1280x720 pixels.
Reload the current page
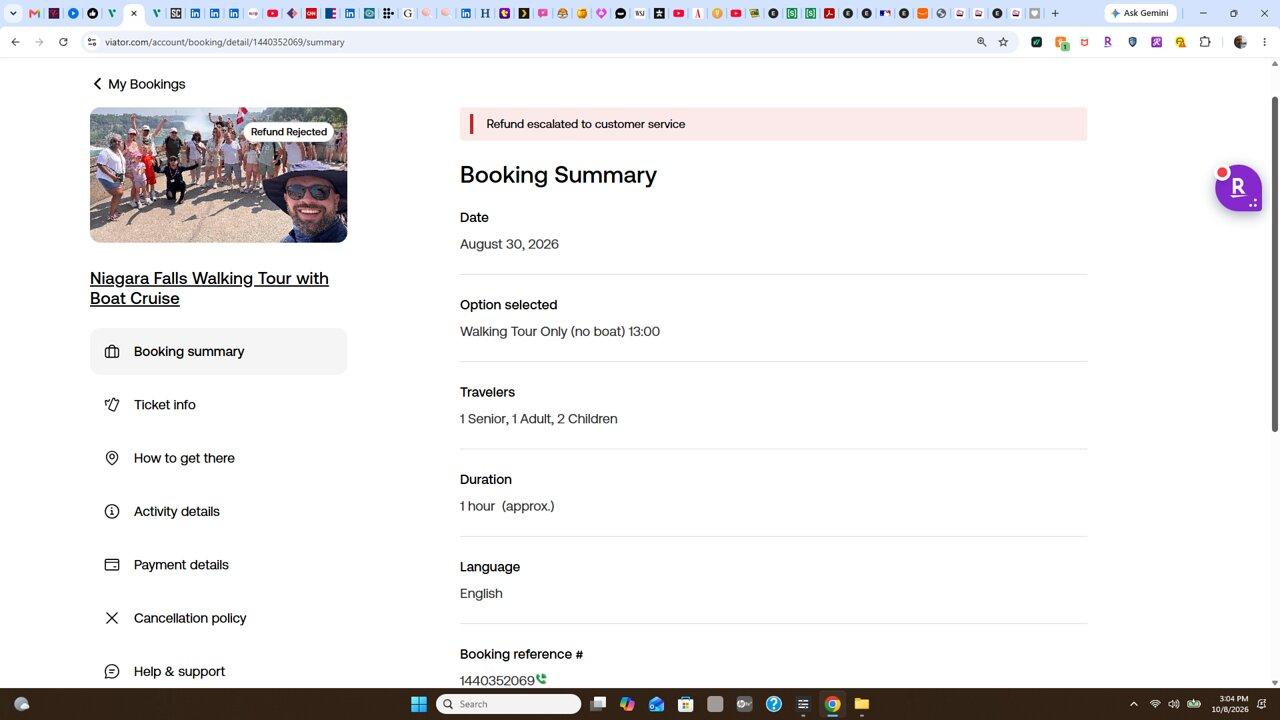pyautogui.click(x=63, y=42)
